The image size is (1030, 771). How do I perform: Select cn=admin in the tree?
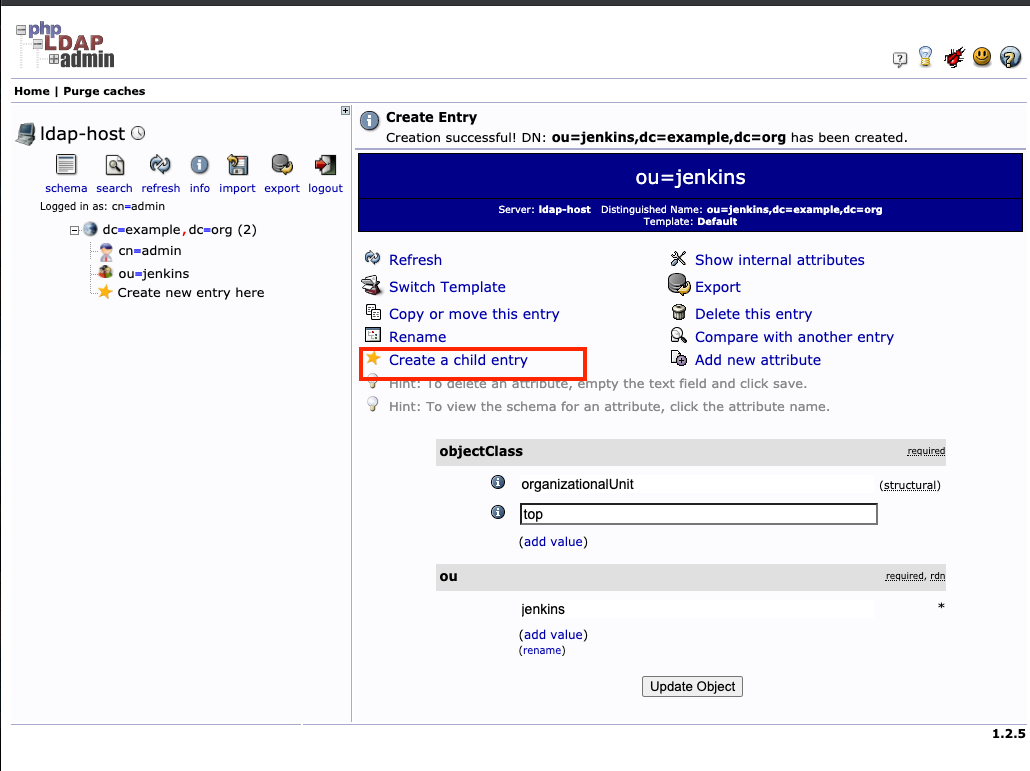click(149, 251)
